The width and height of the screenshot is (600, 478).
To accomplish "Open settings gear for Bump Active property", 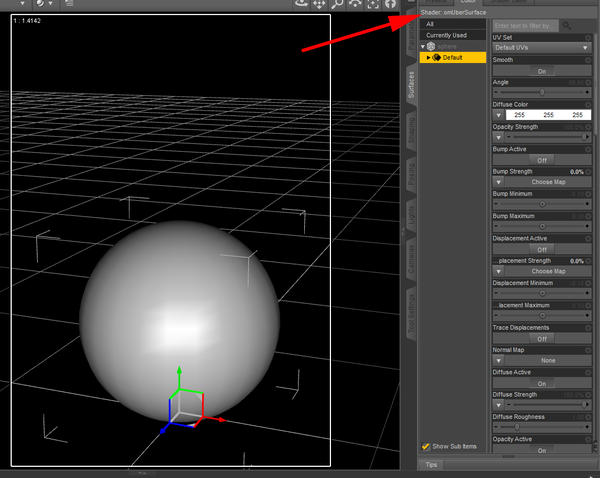I will [588, 149].
